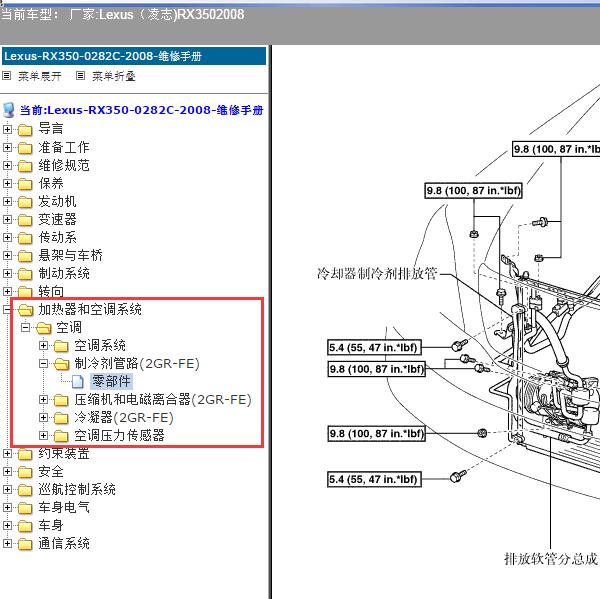This screenshot has height=599, width=600.
Task: Click the 排放软管分总成 diagram label
Action: pyautogui.click(x=551, y=559)
